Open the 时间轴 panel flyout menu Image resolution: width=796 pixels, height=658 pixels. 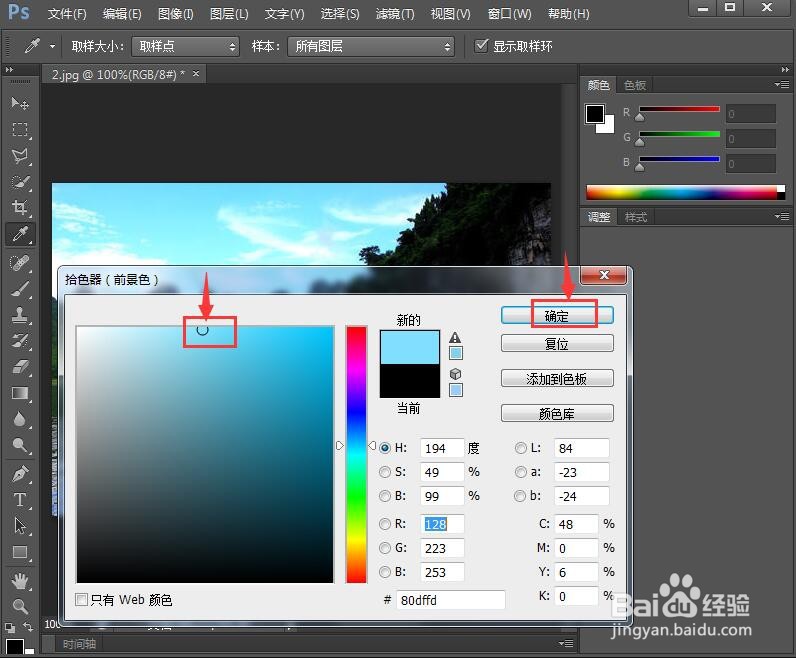click(566, 643)
